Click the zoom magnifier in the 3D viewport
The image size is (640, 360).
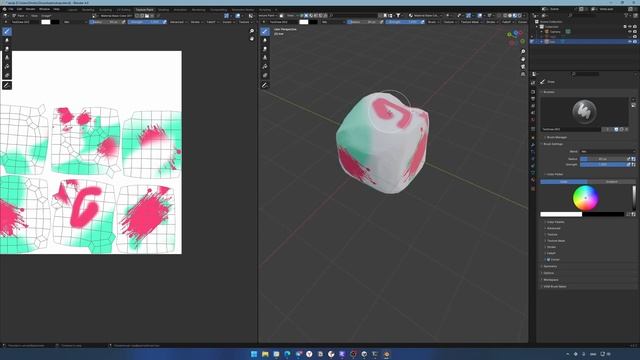tap(523, 52)
